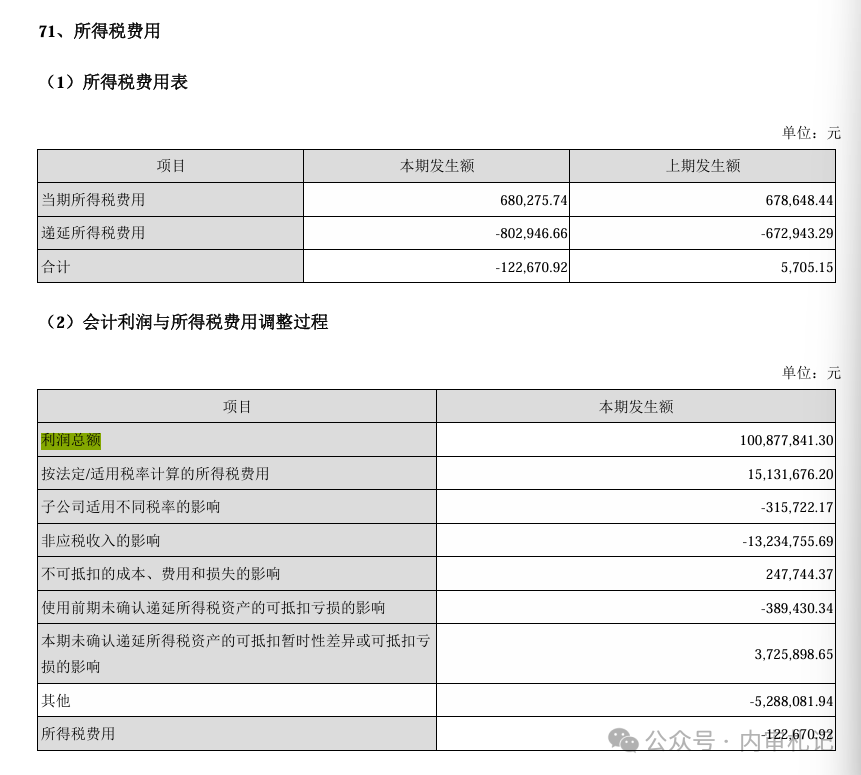This screenshot has width=861, height=775.
Task: Select the "合计" row label
Action: coord(56,267)
